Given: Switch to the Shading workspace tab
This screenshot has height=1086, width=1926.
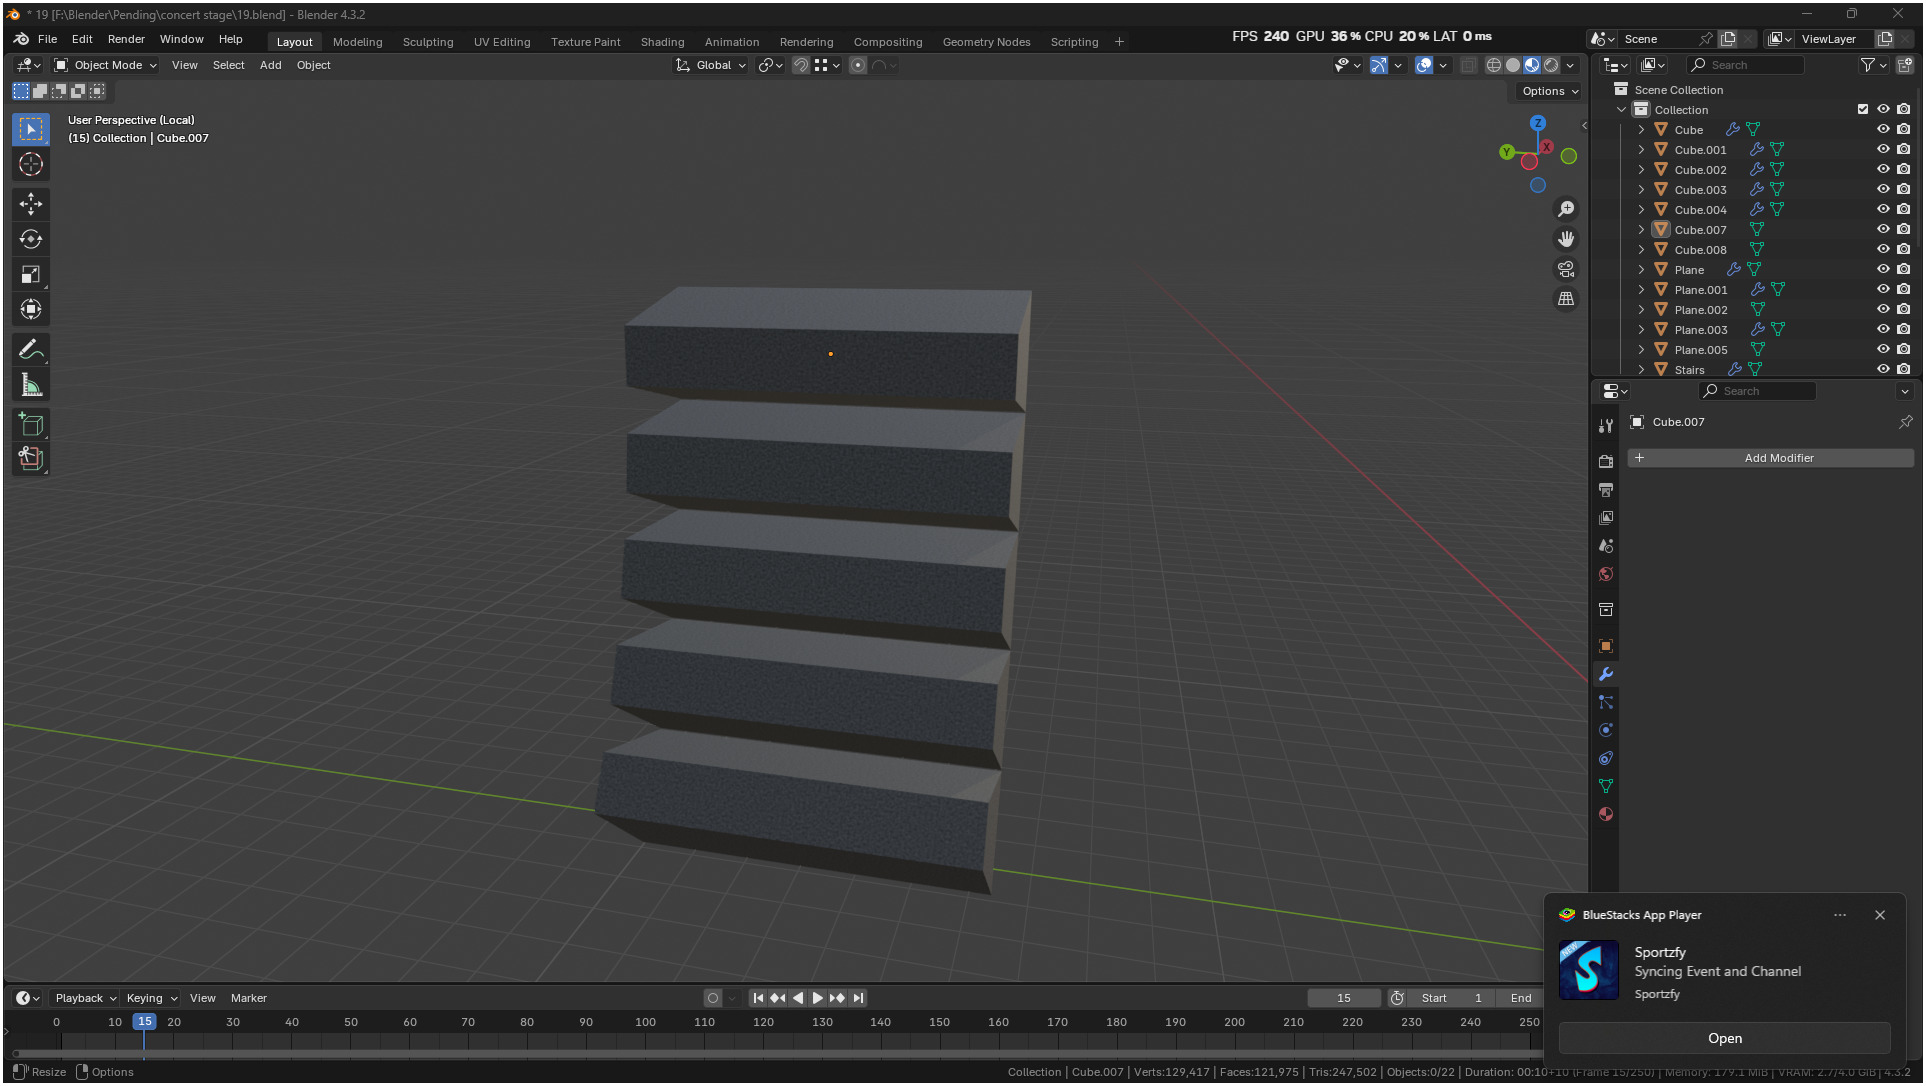Looking at the screenshot, I should [x=662, y=42].
